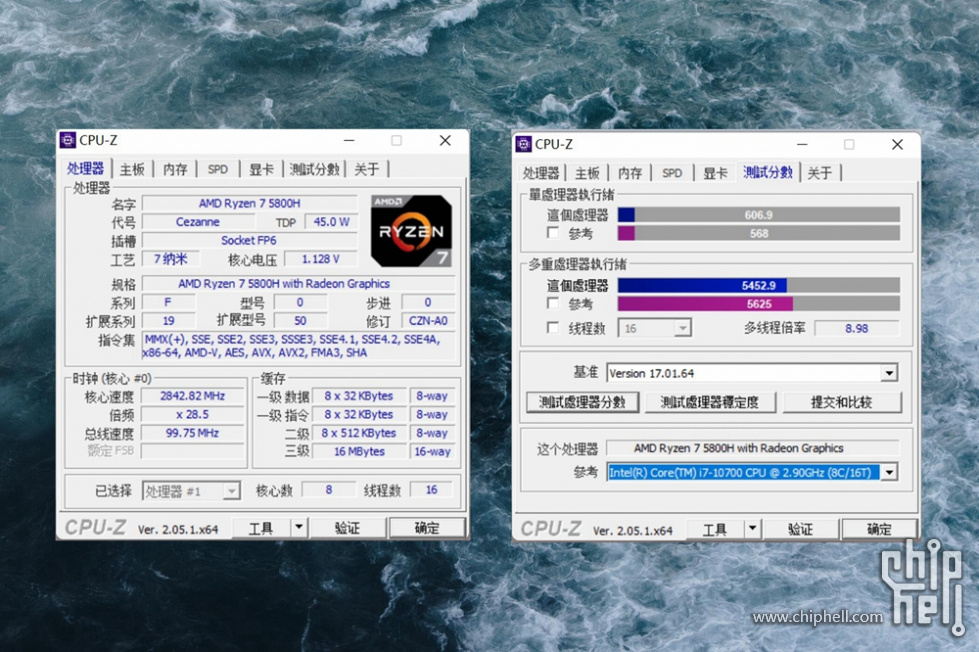Open 工具 dropdown arrow in left window

298,528
